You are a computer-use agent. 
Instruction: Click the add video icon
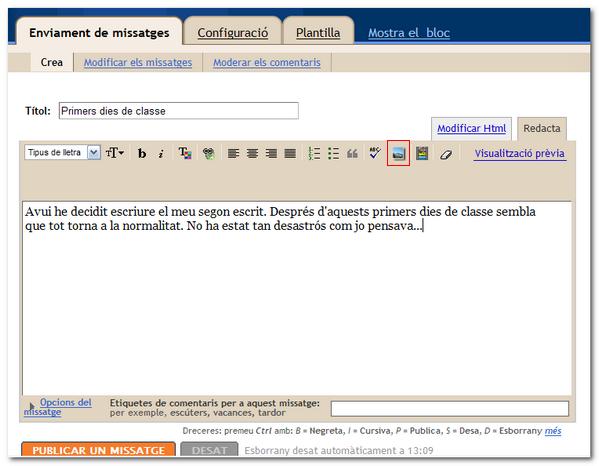tap(422, 154)
